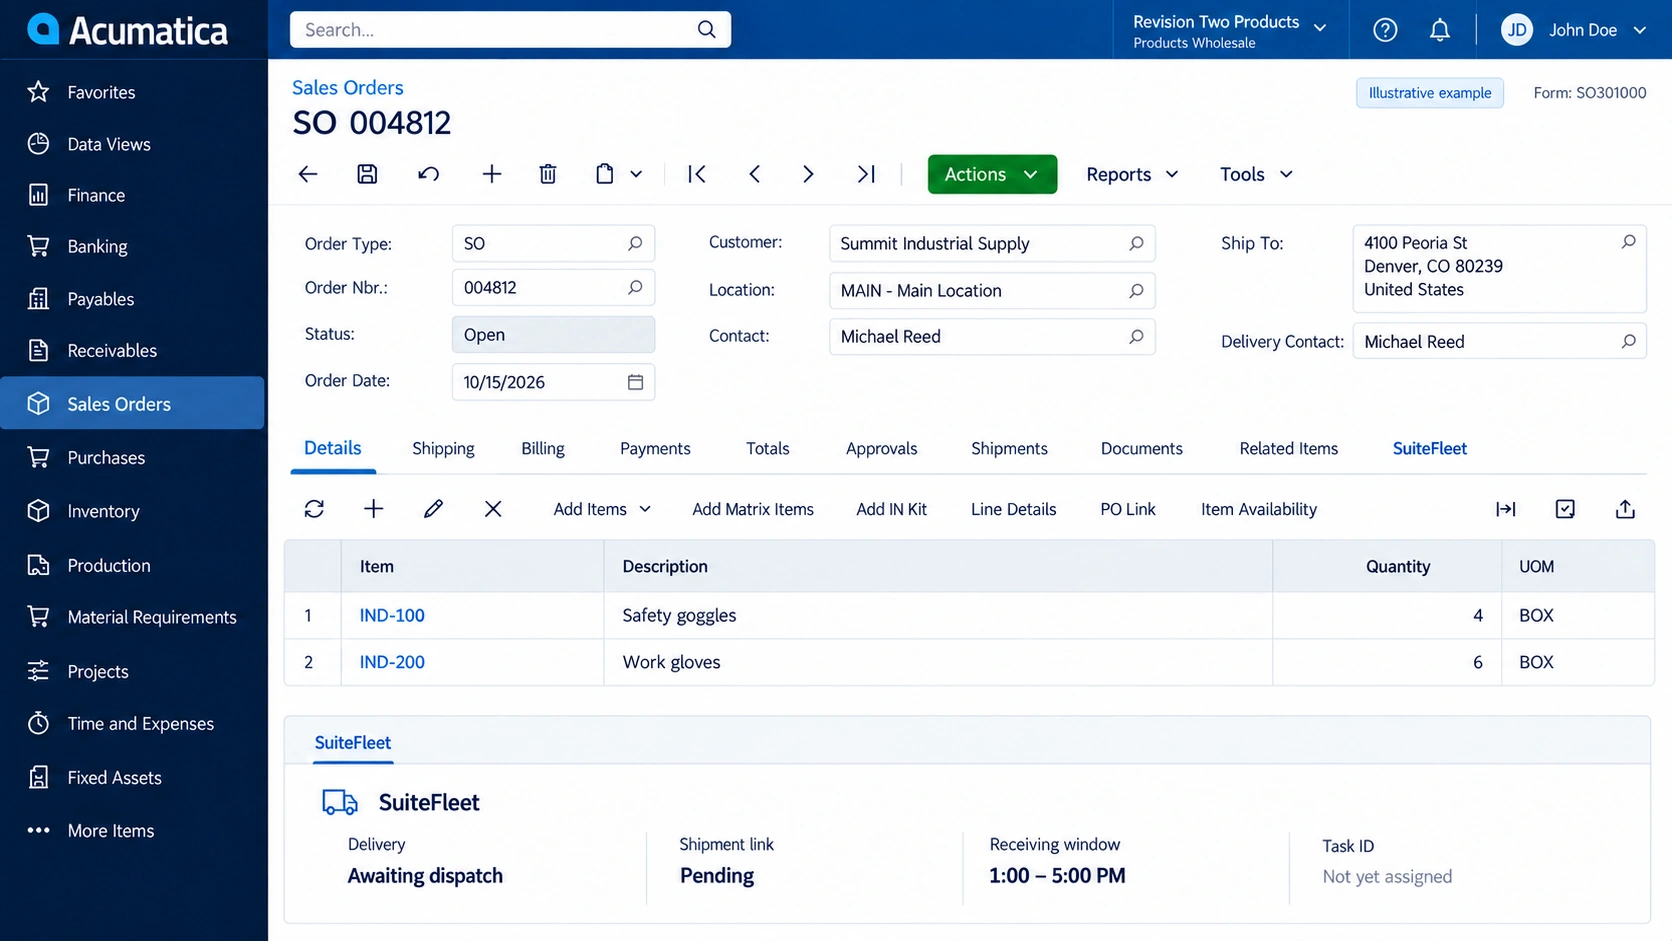
Task: Click the Safety goggles description cell
Action: 938,615
